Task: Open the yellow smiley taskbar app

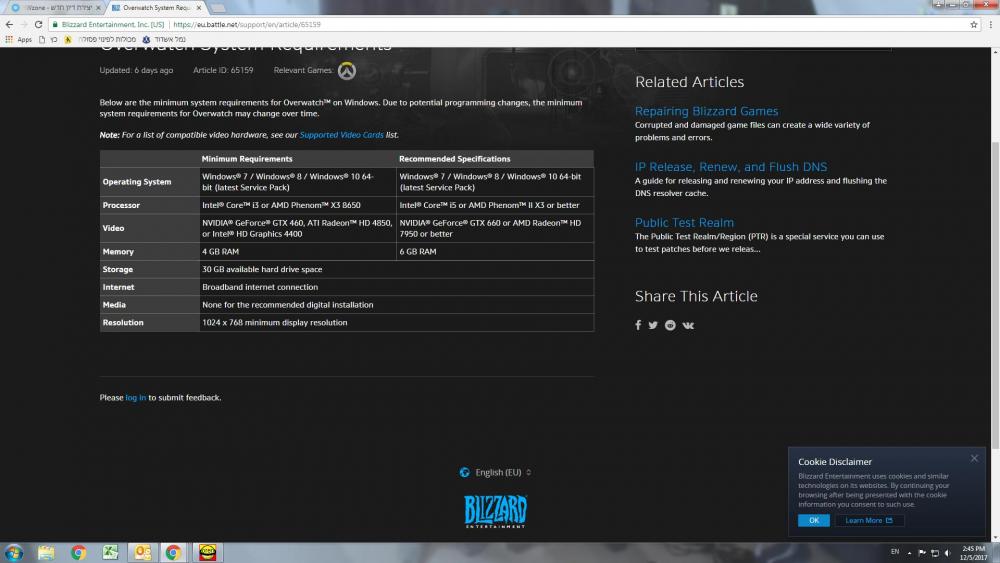Action: pos(207,552)
